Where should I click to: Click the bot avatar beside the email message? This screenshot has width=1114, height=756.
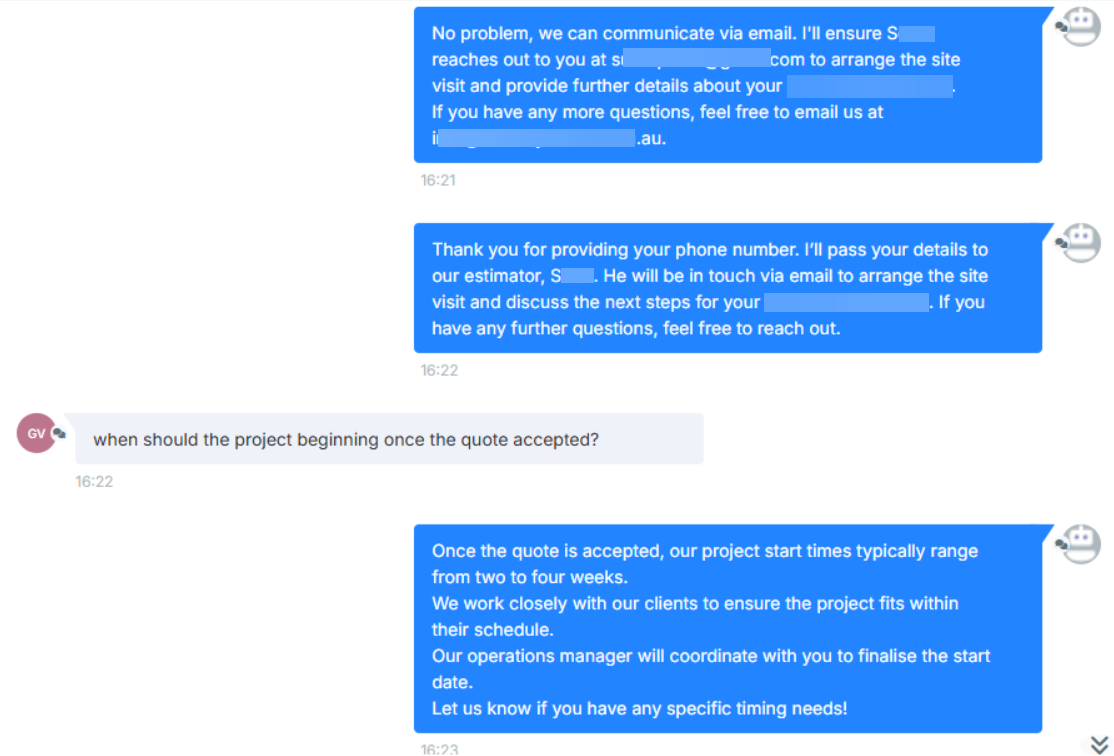1079,26
